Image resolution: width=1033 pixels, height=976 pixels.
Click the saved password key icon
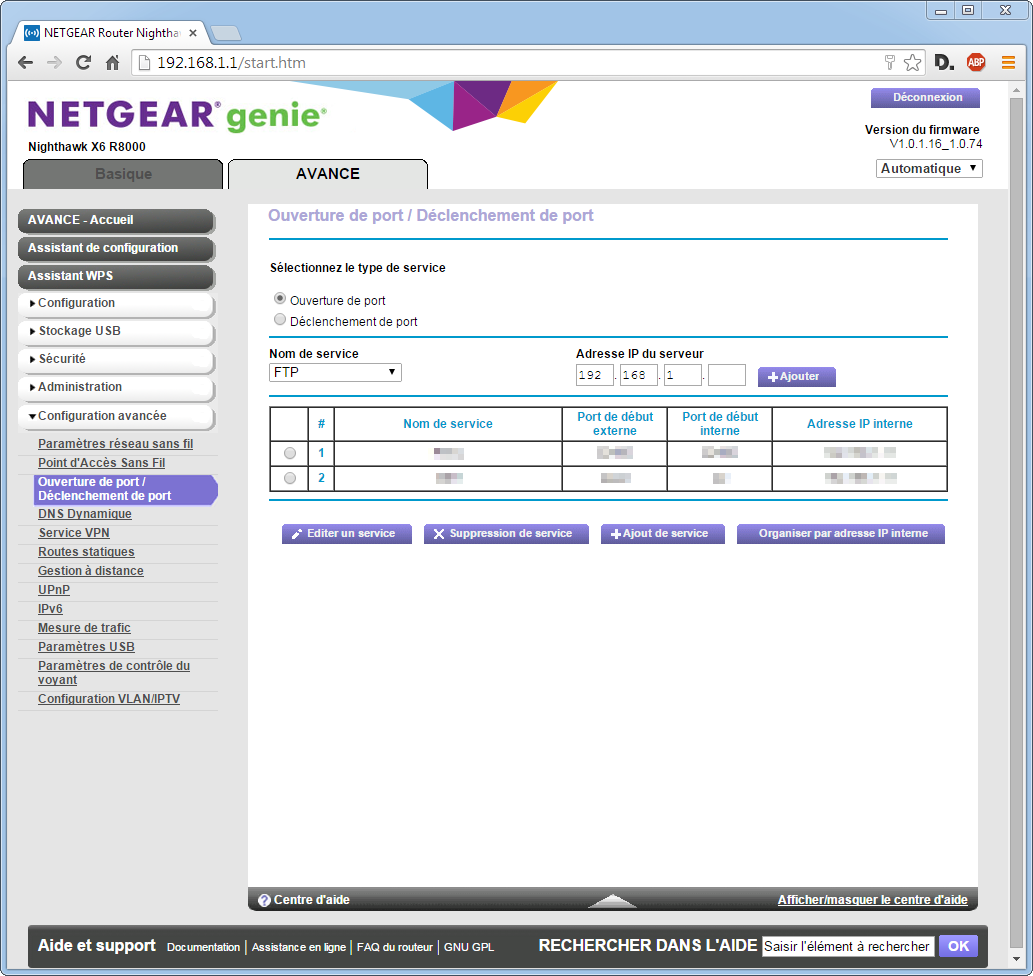889,63
